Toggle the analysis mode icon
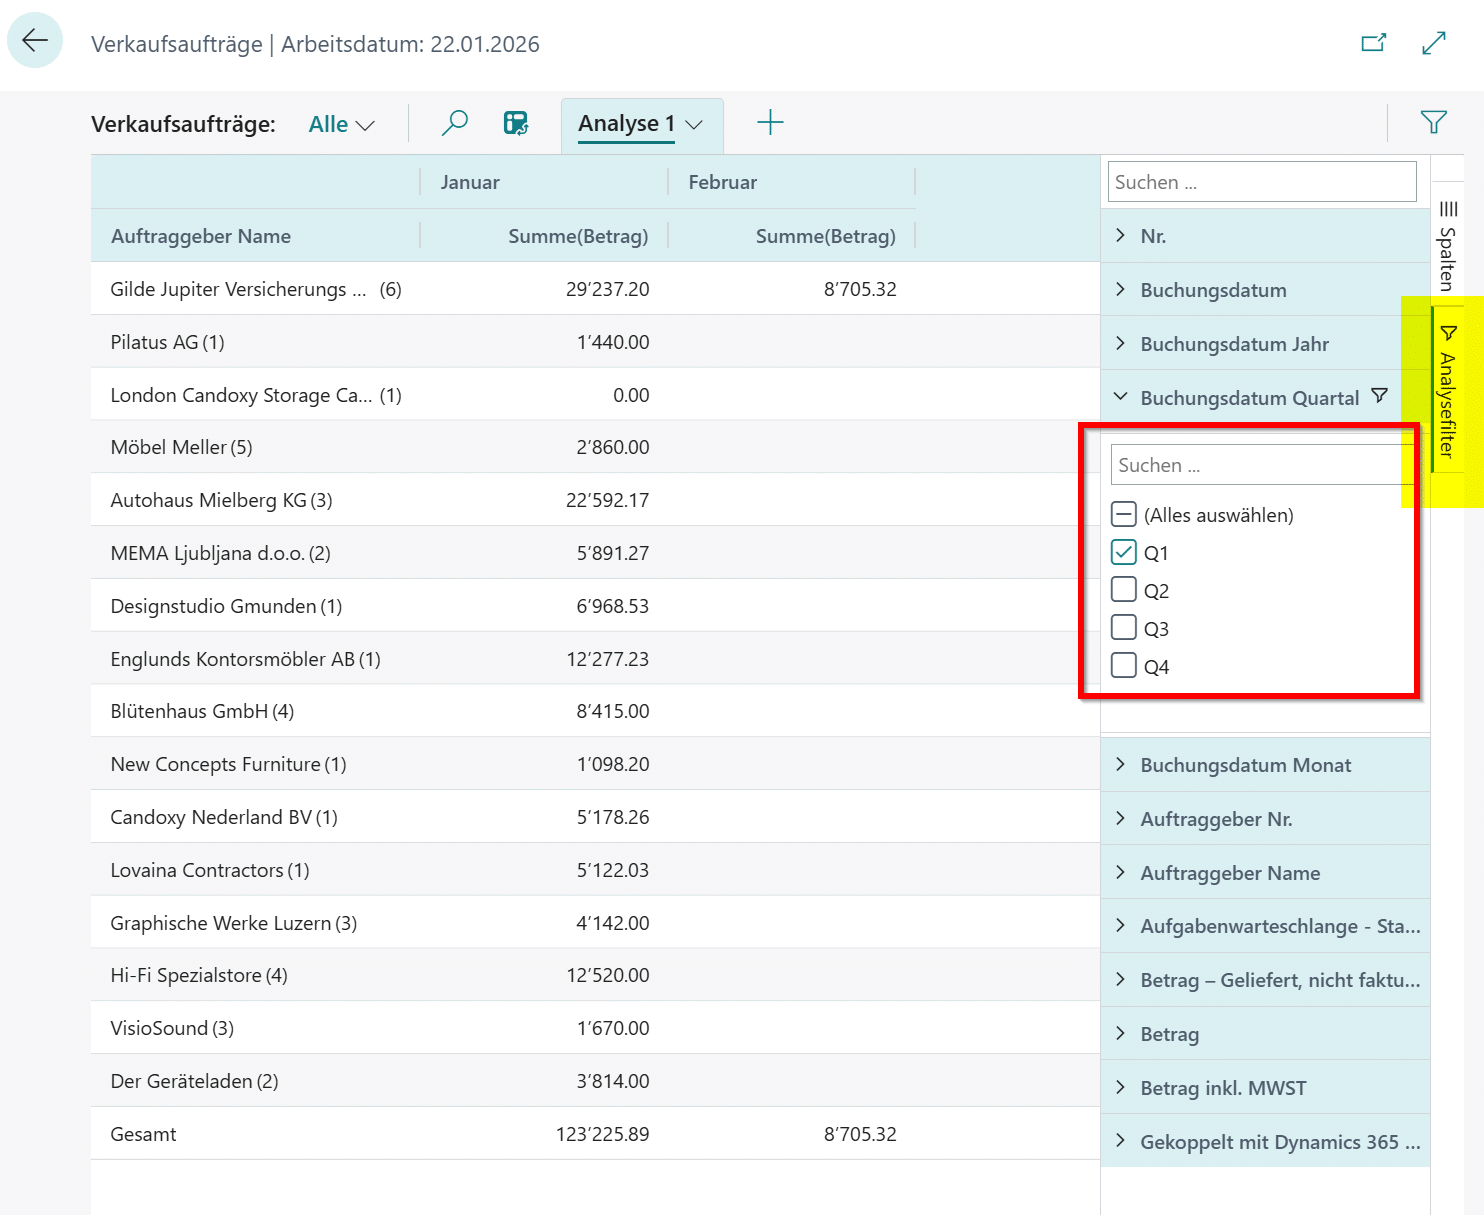Image resolution: width=1484 pixels, height=1215 pixels. [x=516, y=123]
